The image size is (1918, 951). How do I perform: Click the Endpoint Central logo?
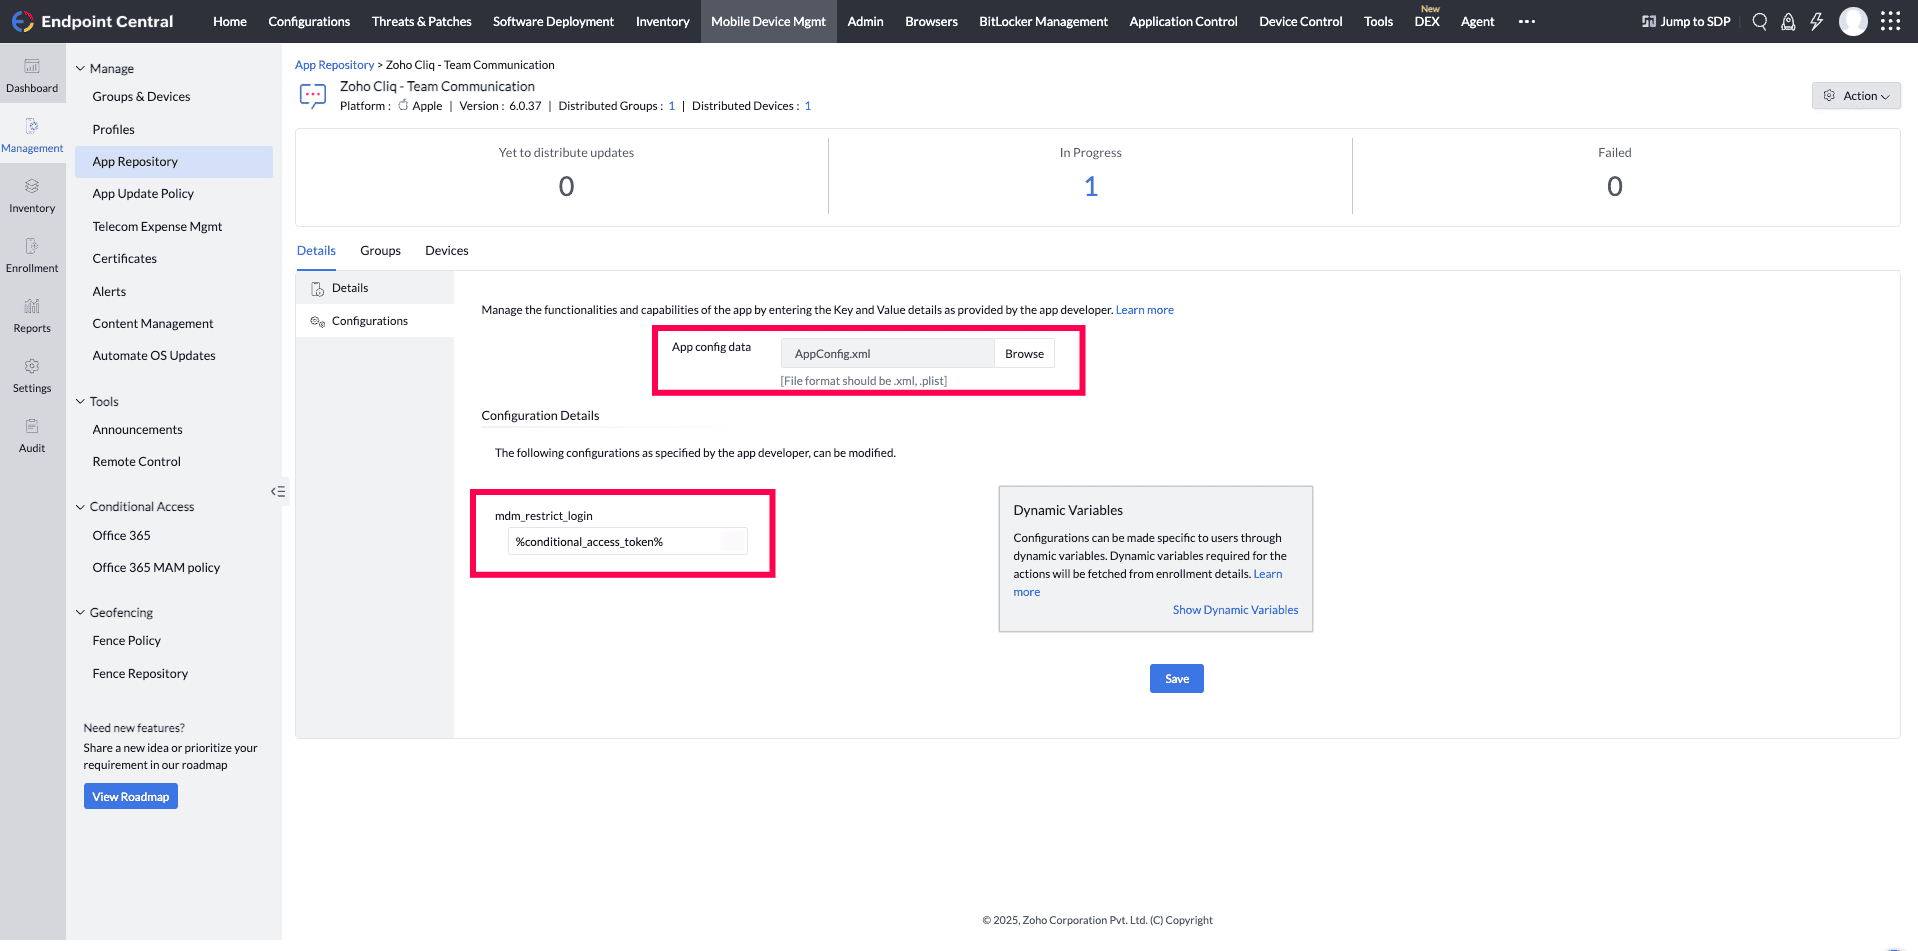pyautogui.click(x=92, y=21)
